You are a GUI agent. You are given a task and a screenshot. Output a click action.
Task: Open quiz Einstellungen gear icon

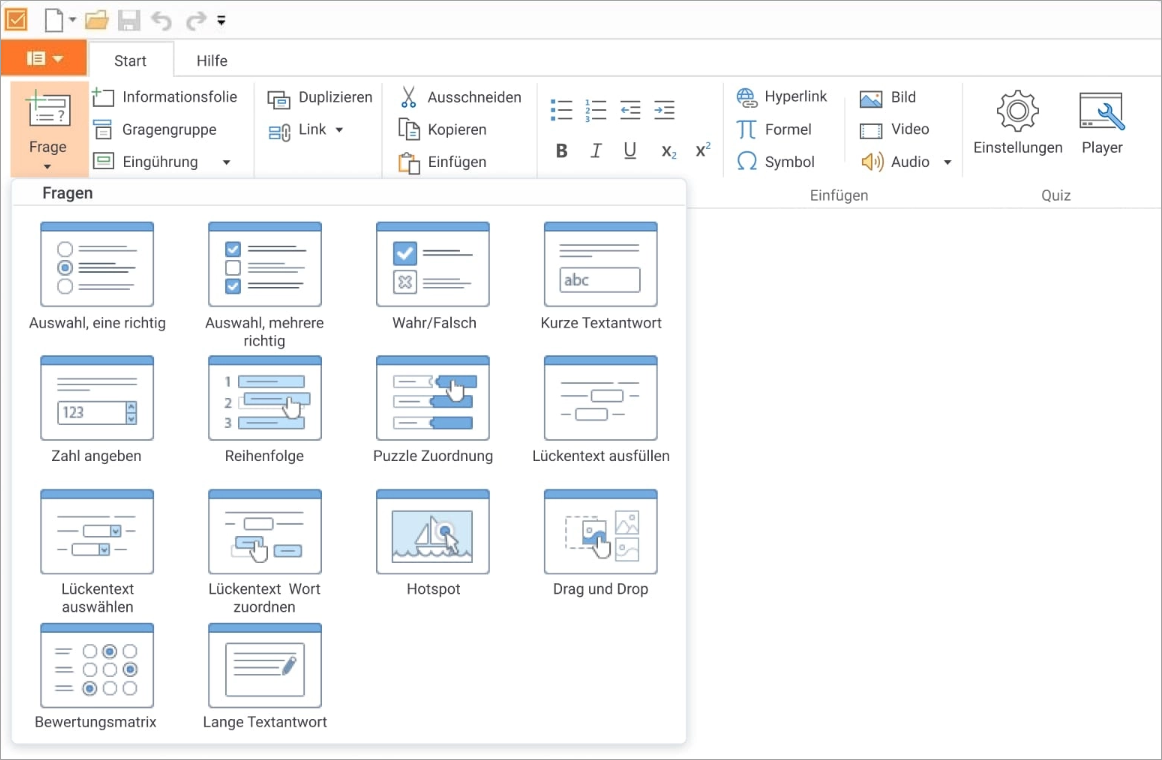(1017, 112)
